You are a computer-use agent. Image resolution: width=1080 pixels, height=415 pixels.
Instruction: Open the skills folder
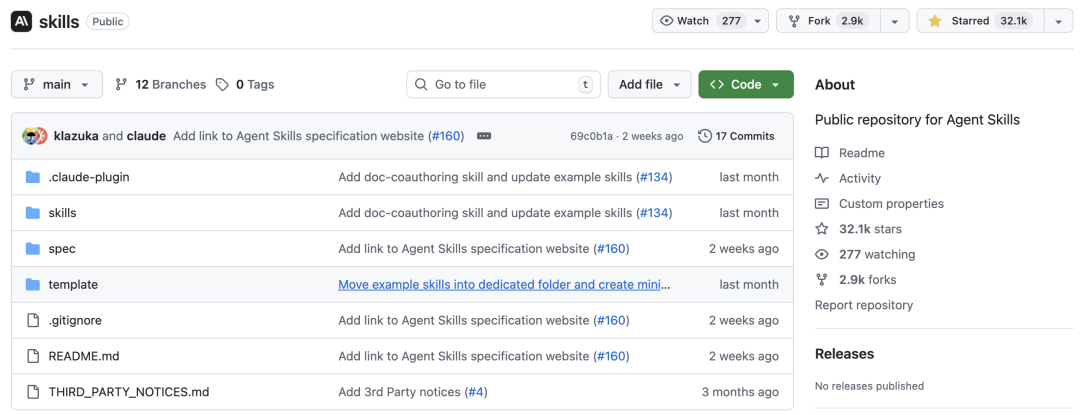coord(62,213)
